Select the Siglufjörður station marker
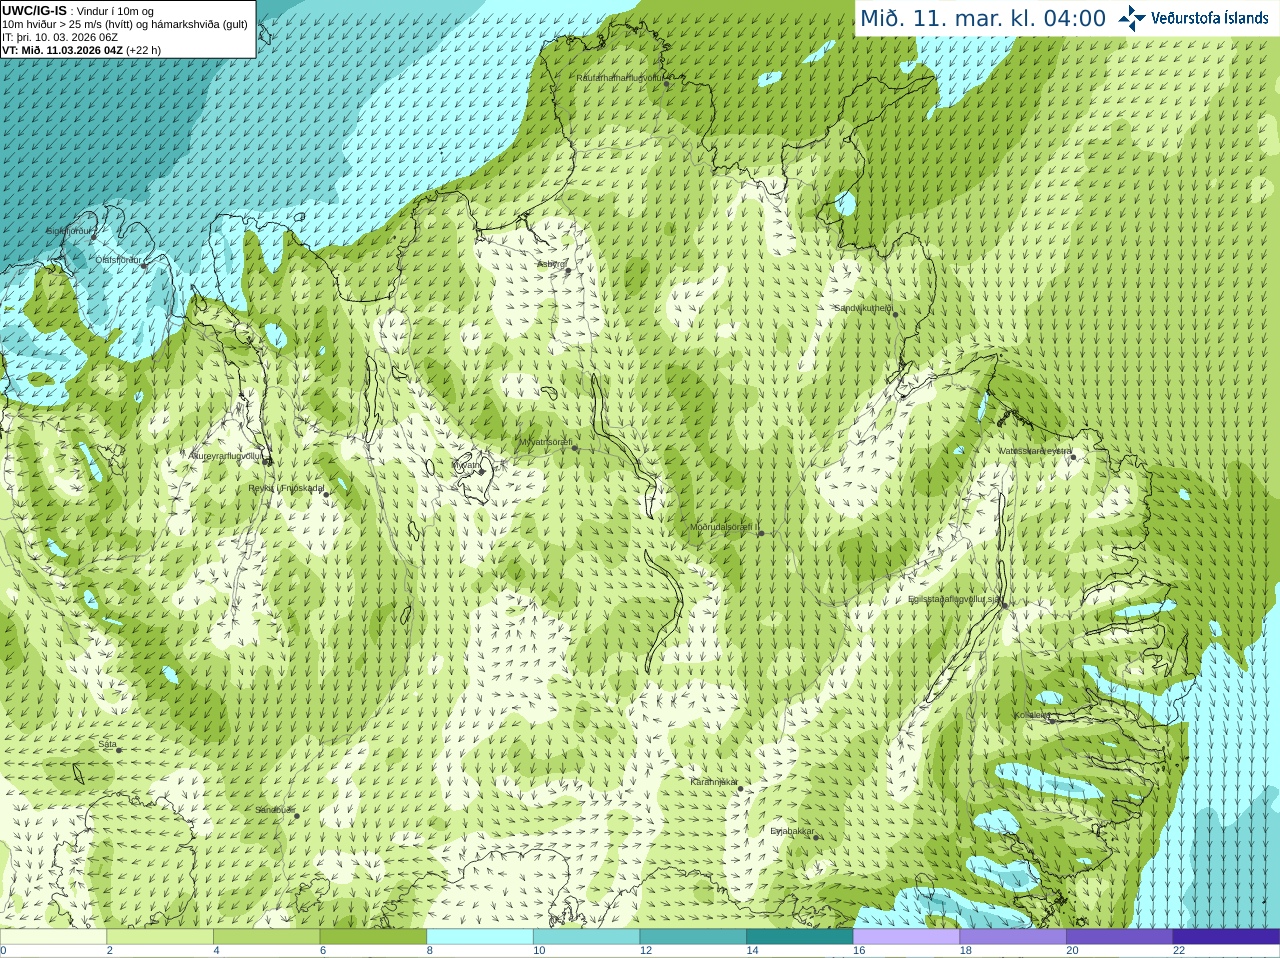 coord(94,237)
